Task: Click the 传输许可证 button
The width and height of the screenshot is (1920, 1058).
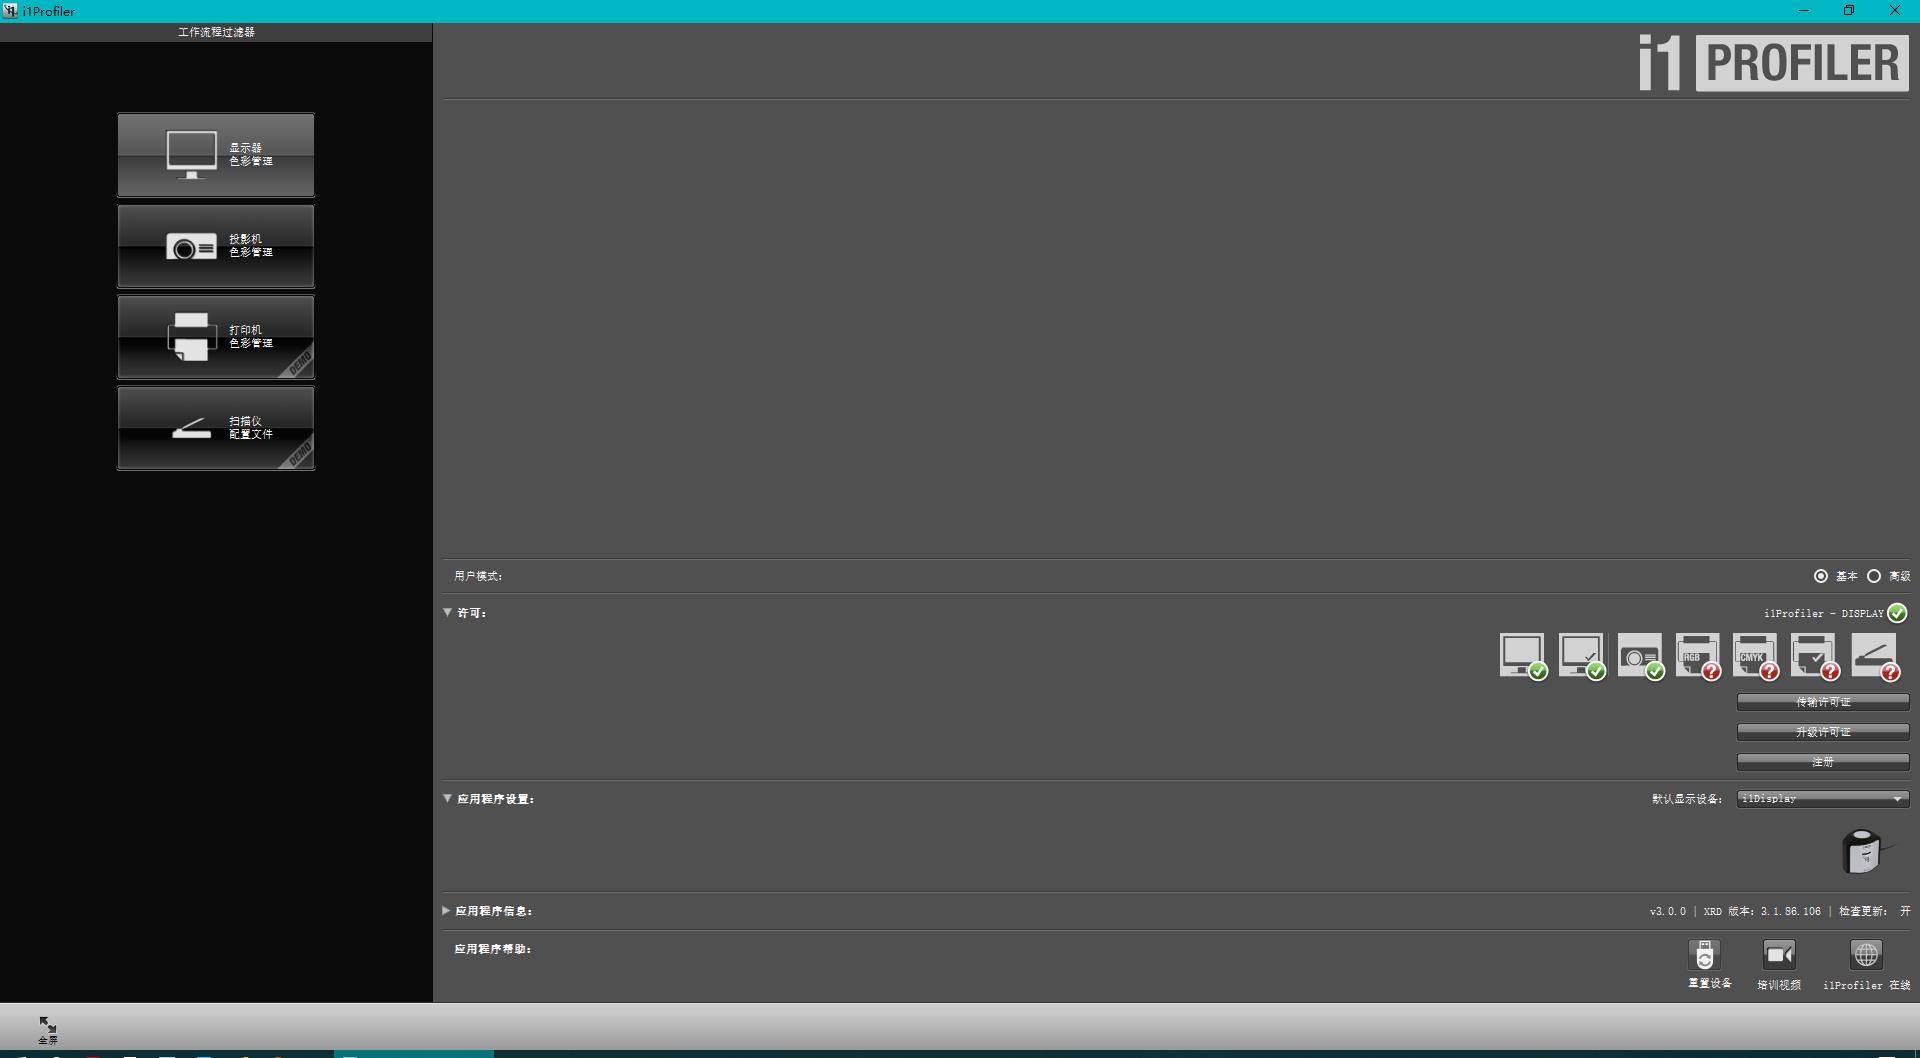Action: point(1822,702)
